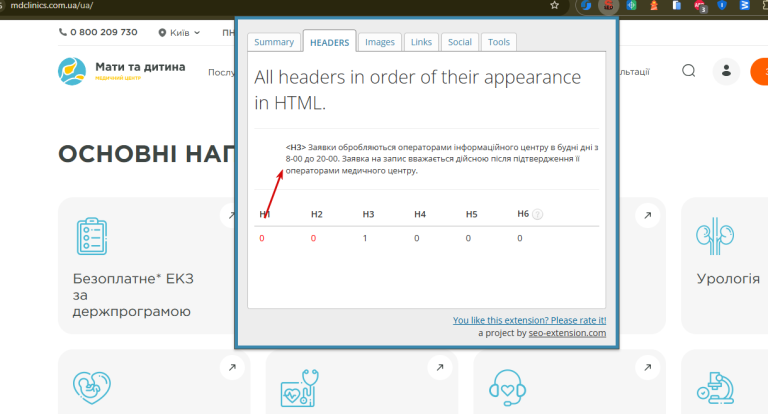
Task: Click arrow button on the pregnancy card
Action: point(232,367)
